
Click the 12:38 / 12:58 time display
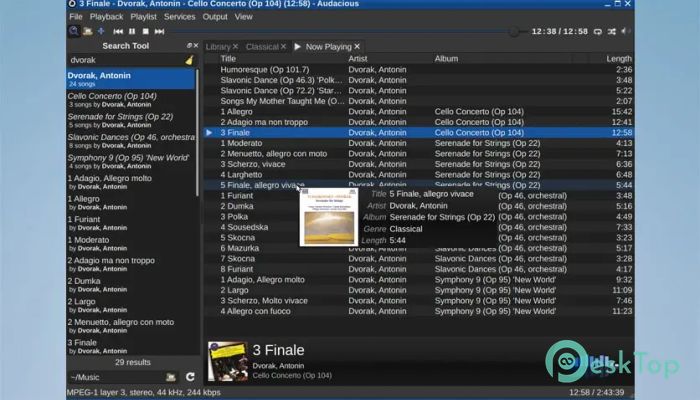pos(559,31)
